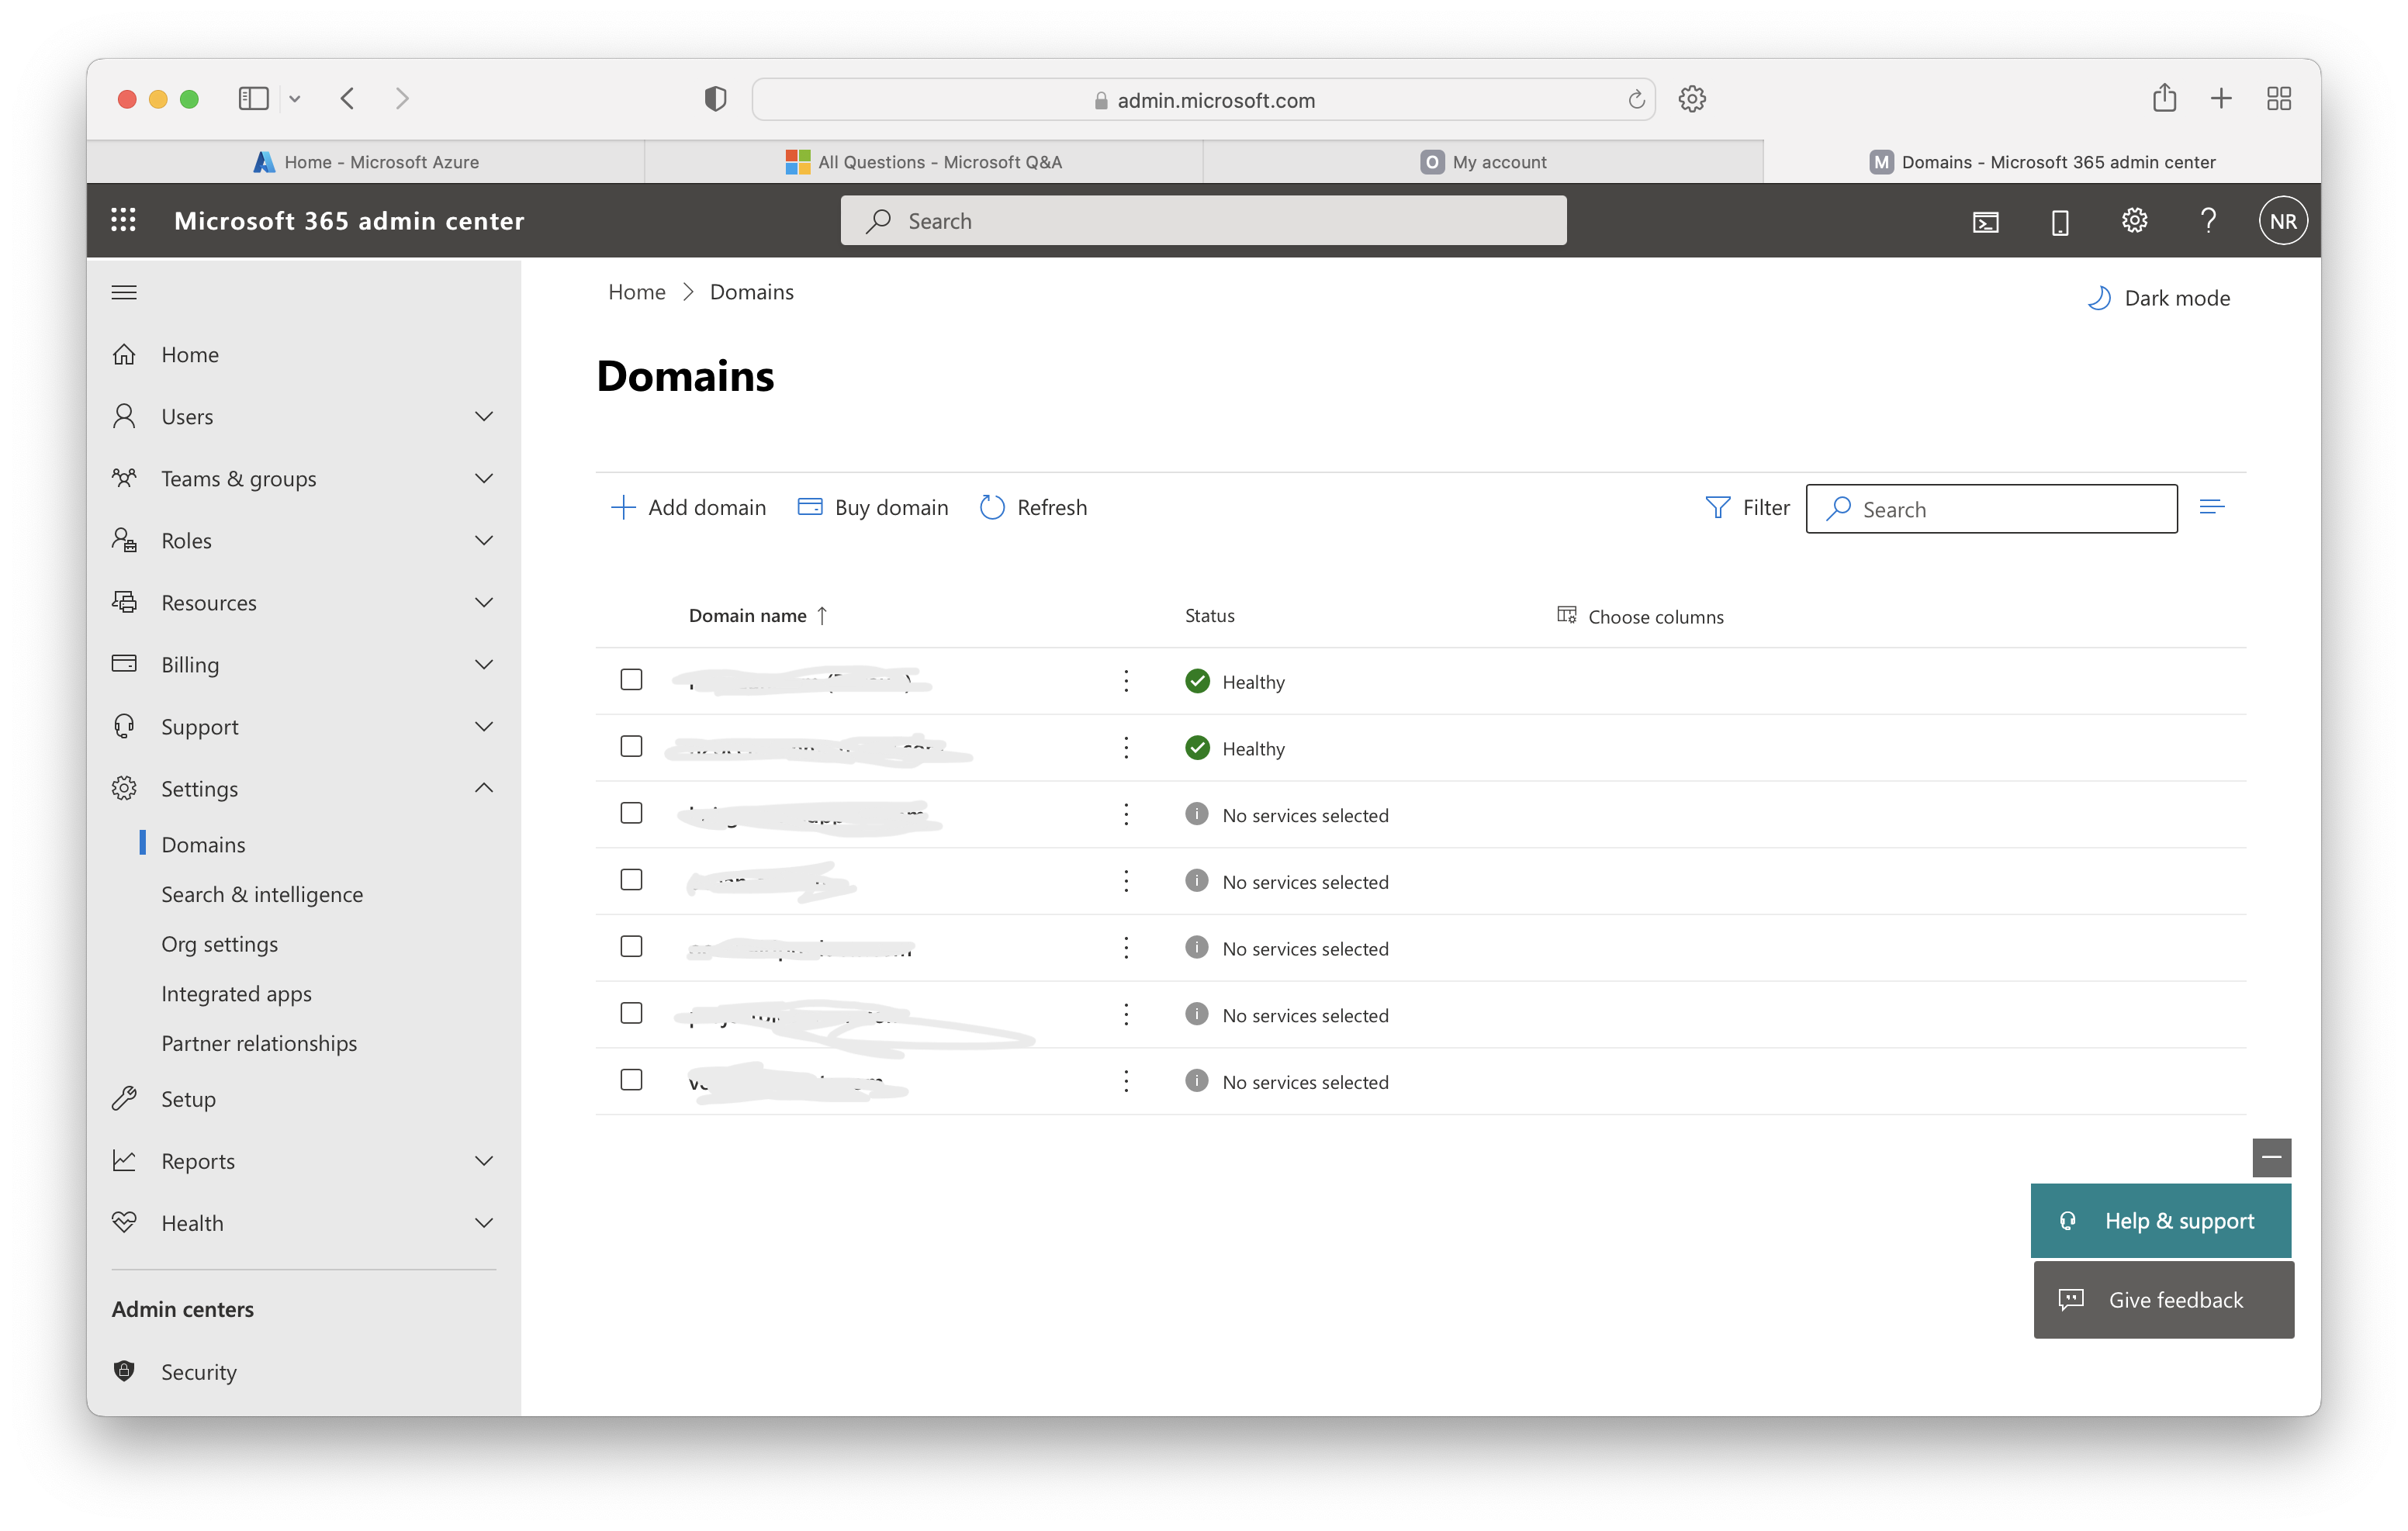
Task: Open new Safari tab with plus icon
Action: (2221, 98)
